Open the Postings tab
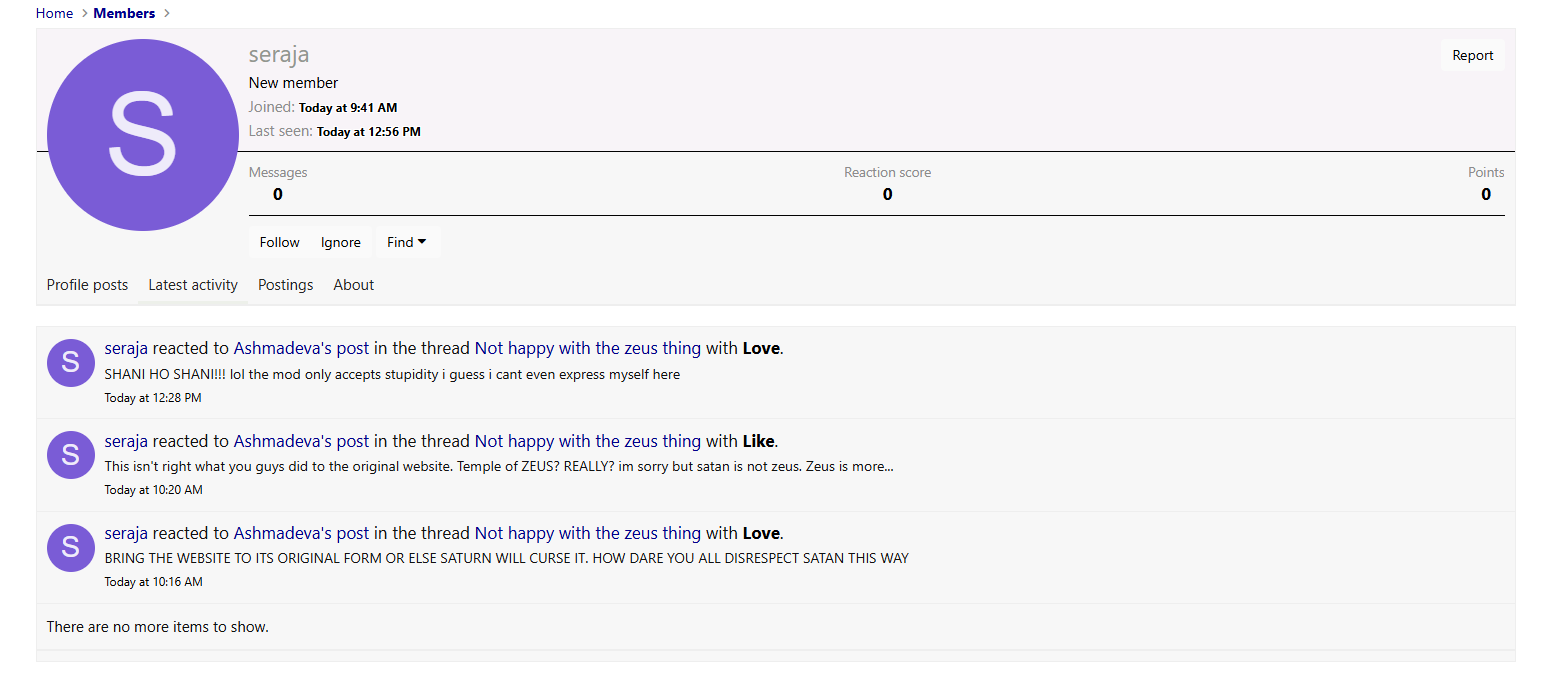 point(285,285)
